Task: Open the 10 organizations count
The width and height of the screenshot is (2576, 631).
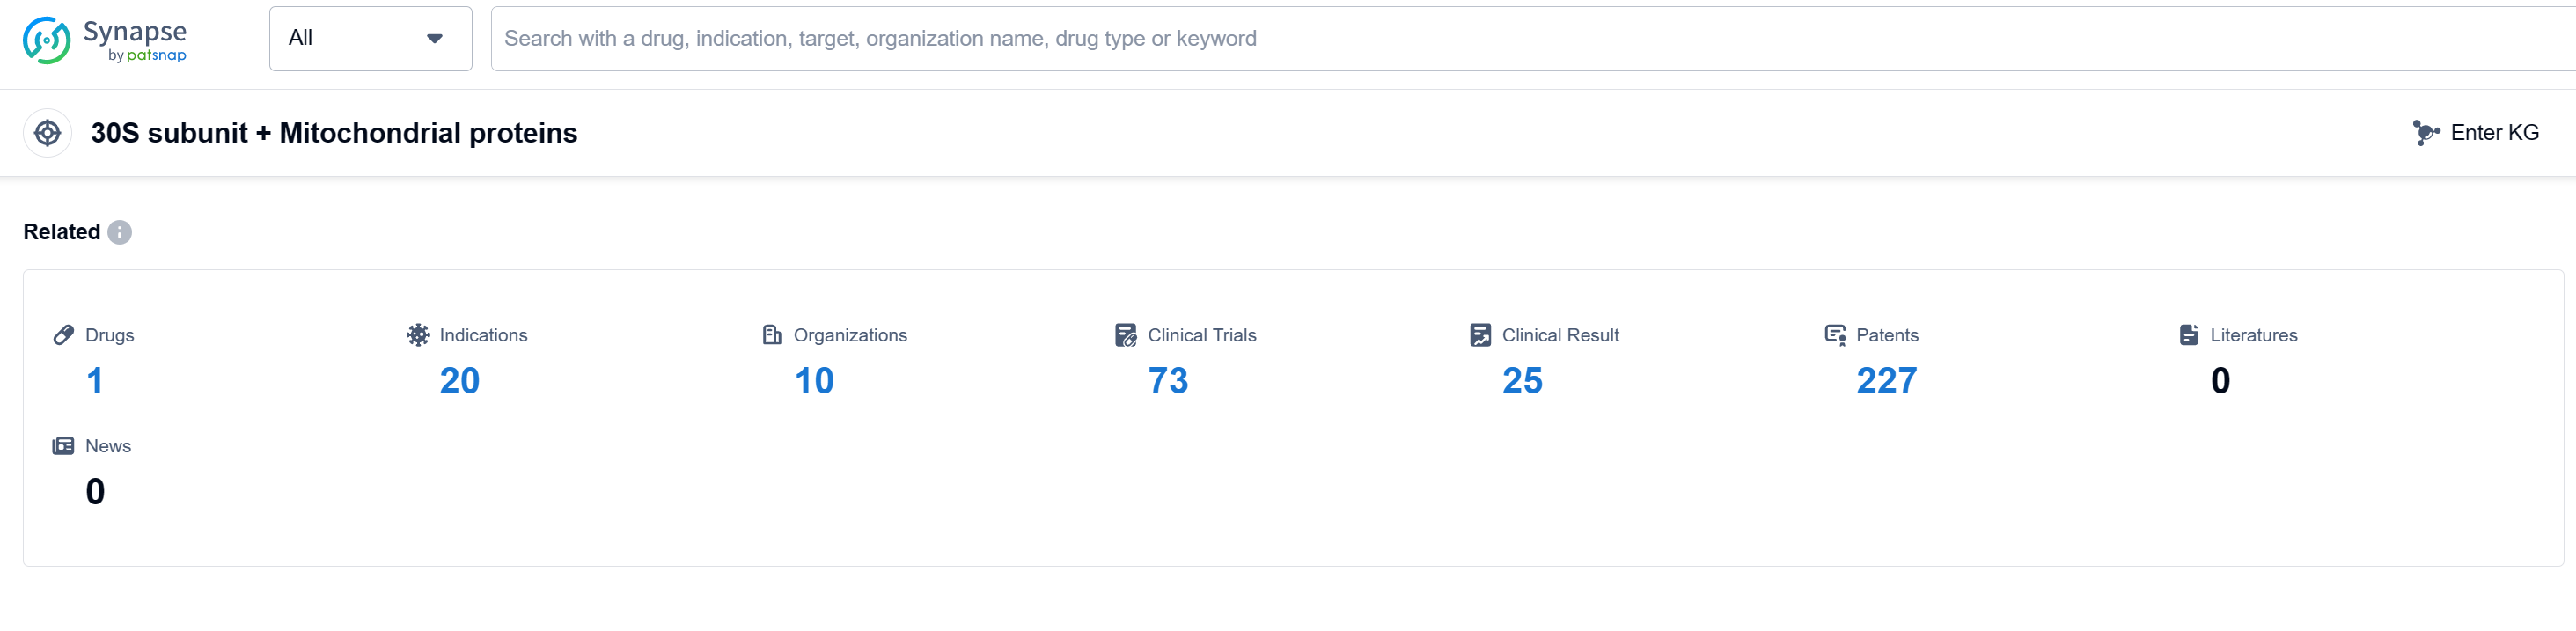Action: click(813, 381)
